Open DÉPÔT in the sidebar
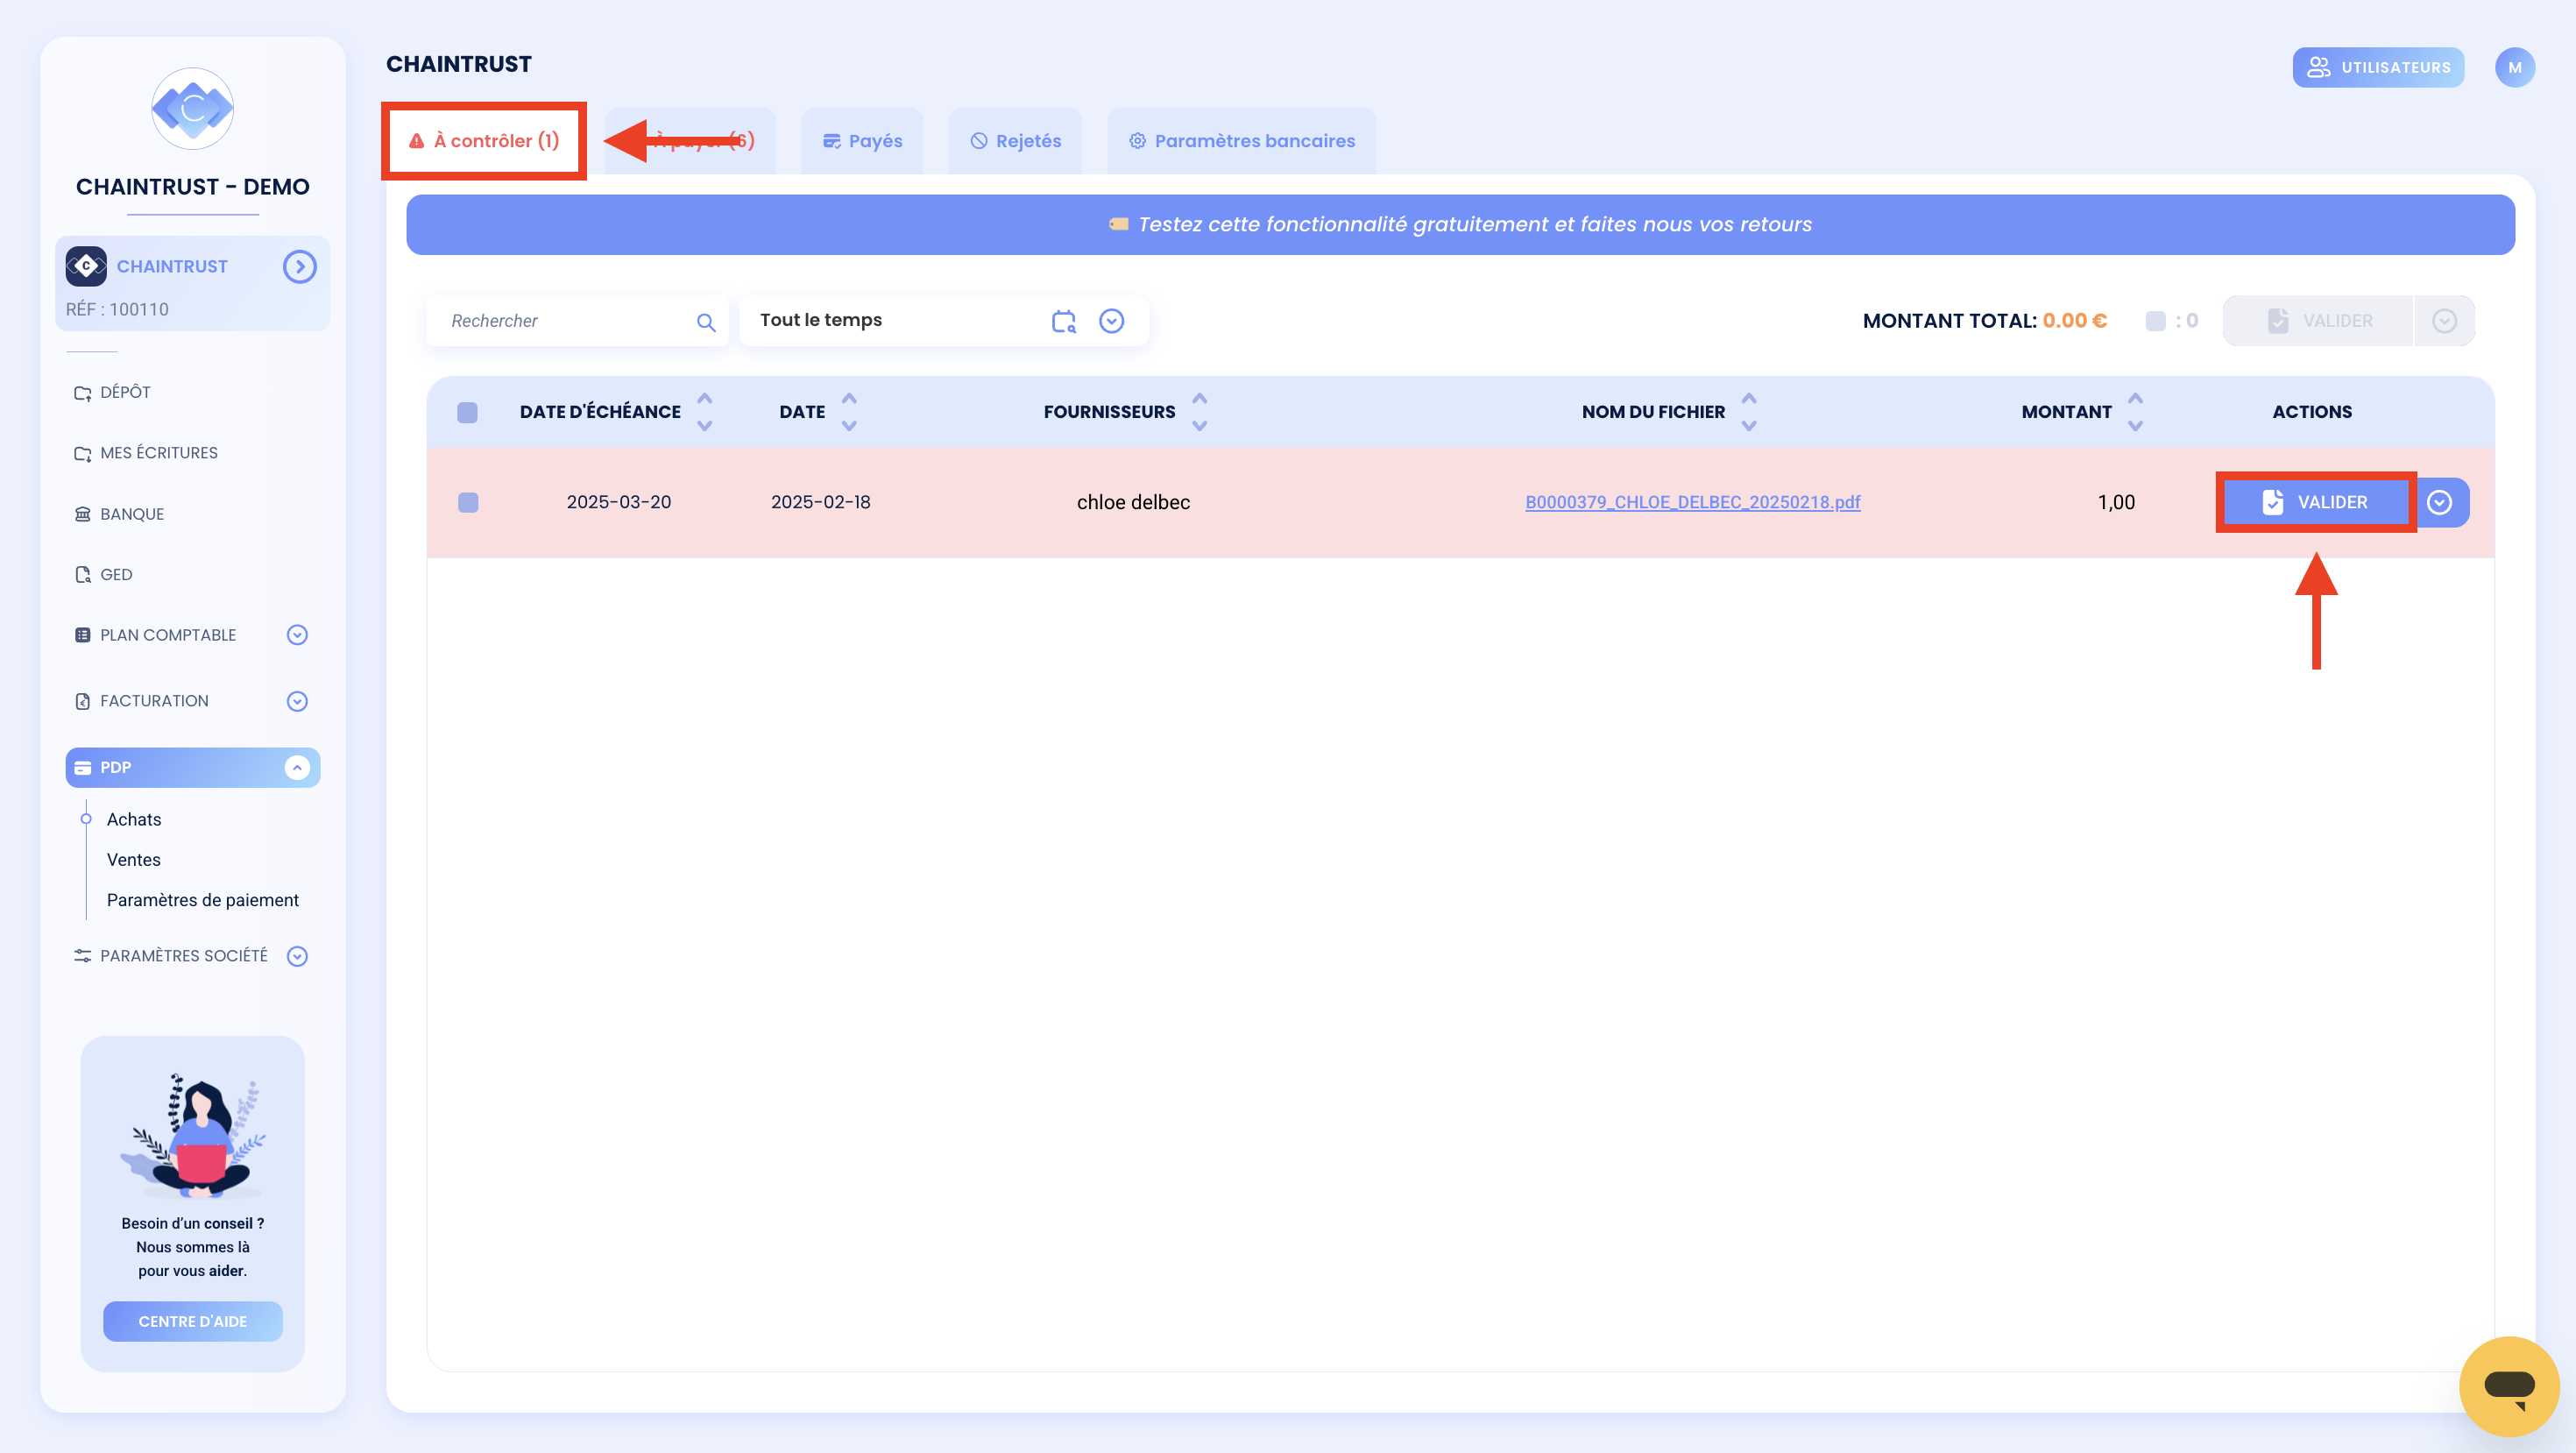The width and height of the screenshot is (2576, 1453). (125, 392)
